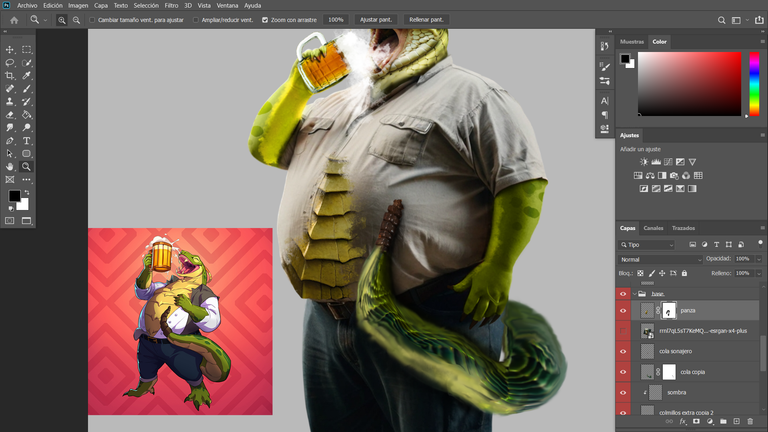768x432 pixels.
Task: Select the Zoom tool in toolbox
Action: point(26,167)
